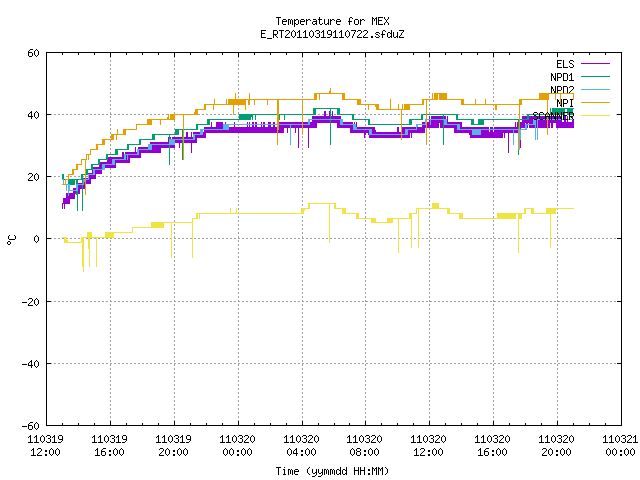This screenshot has width=640, height=480.
Task: Click the NPD2 legend label
Action: [562, 90]
